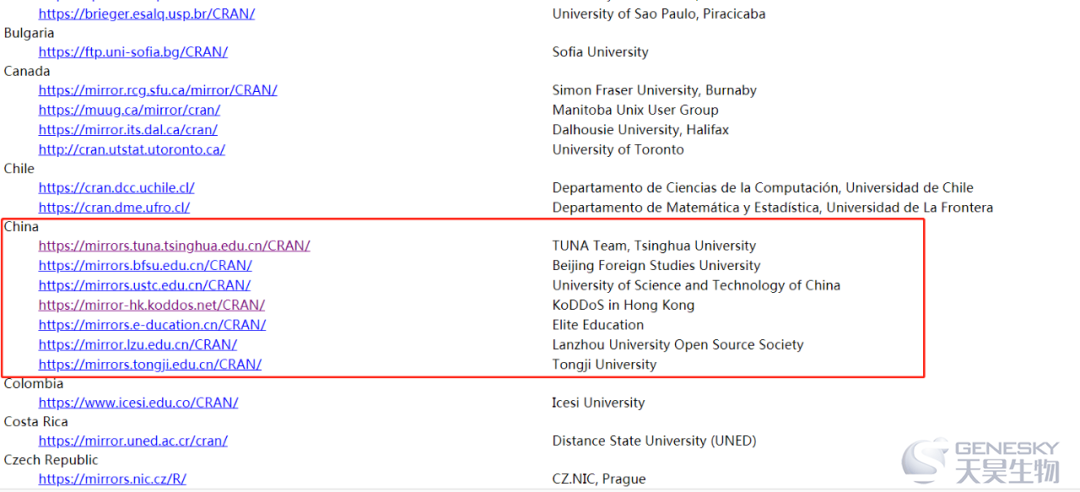1080x492 pixels.
Task: Open the mirrors.nic.cz R mirror link
Action: 112,479
